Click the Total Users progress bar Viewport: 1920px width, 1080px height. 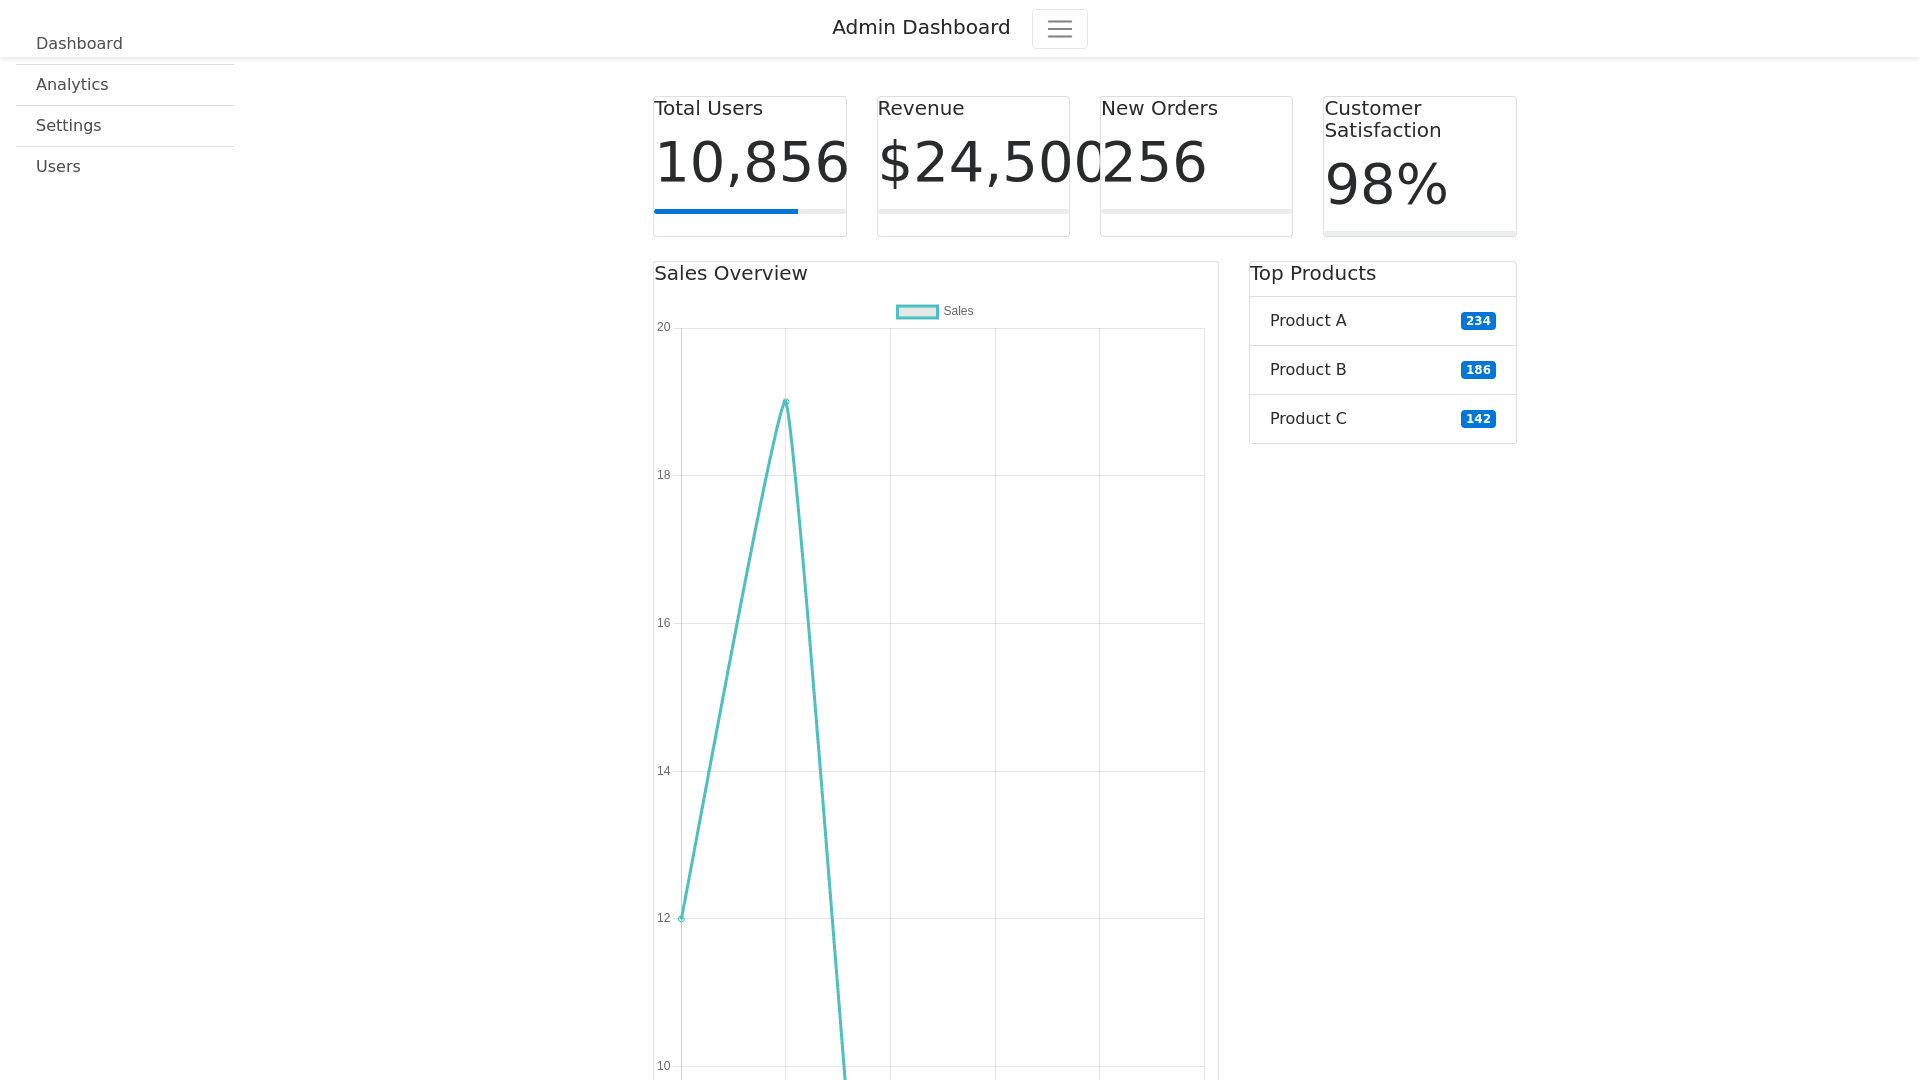click(x=749, y=211)
